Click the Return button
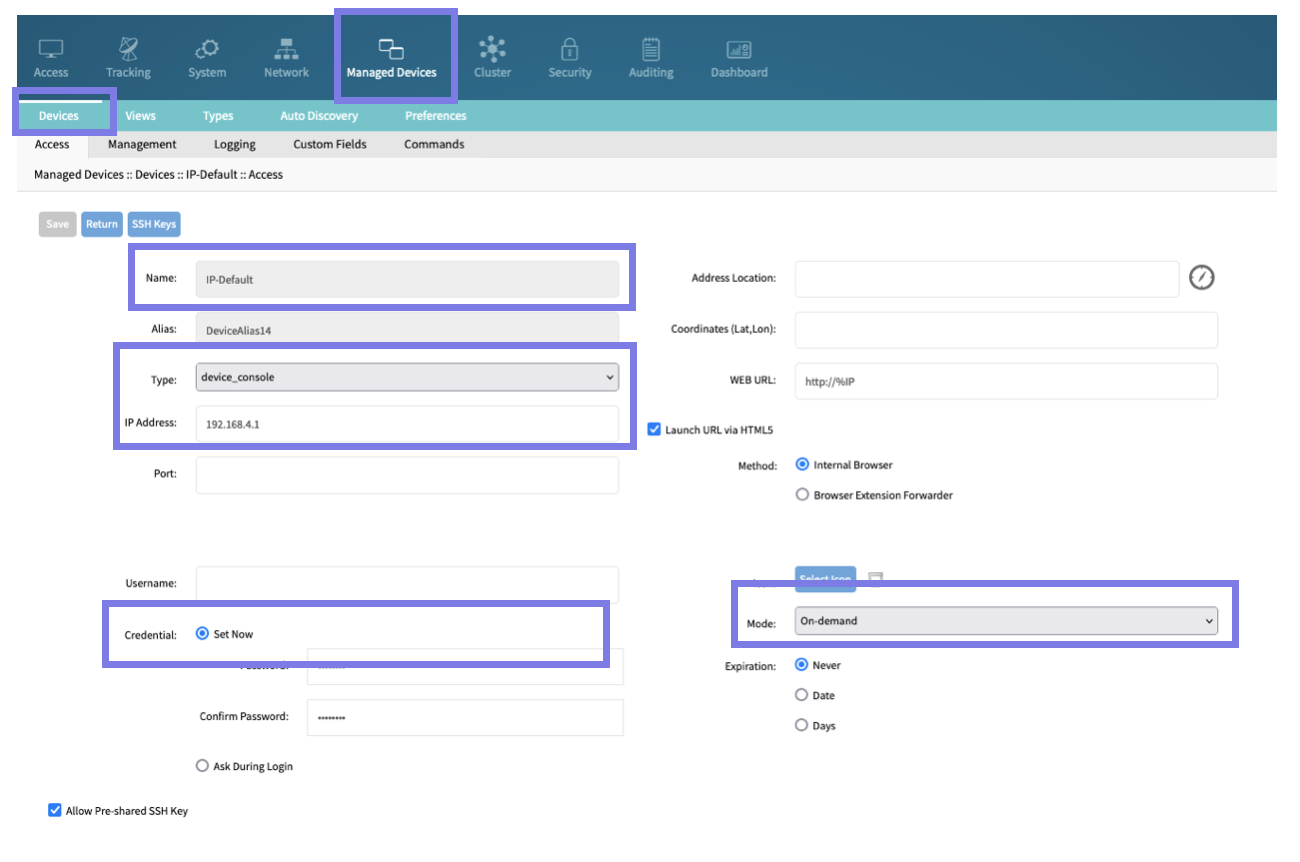 (x=102, y=224)
